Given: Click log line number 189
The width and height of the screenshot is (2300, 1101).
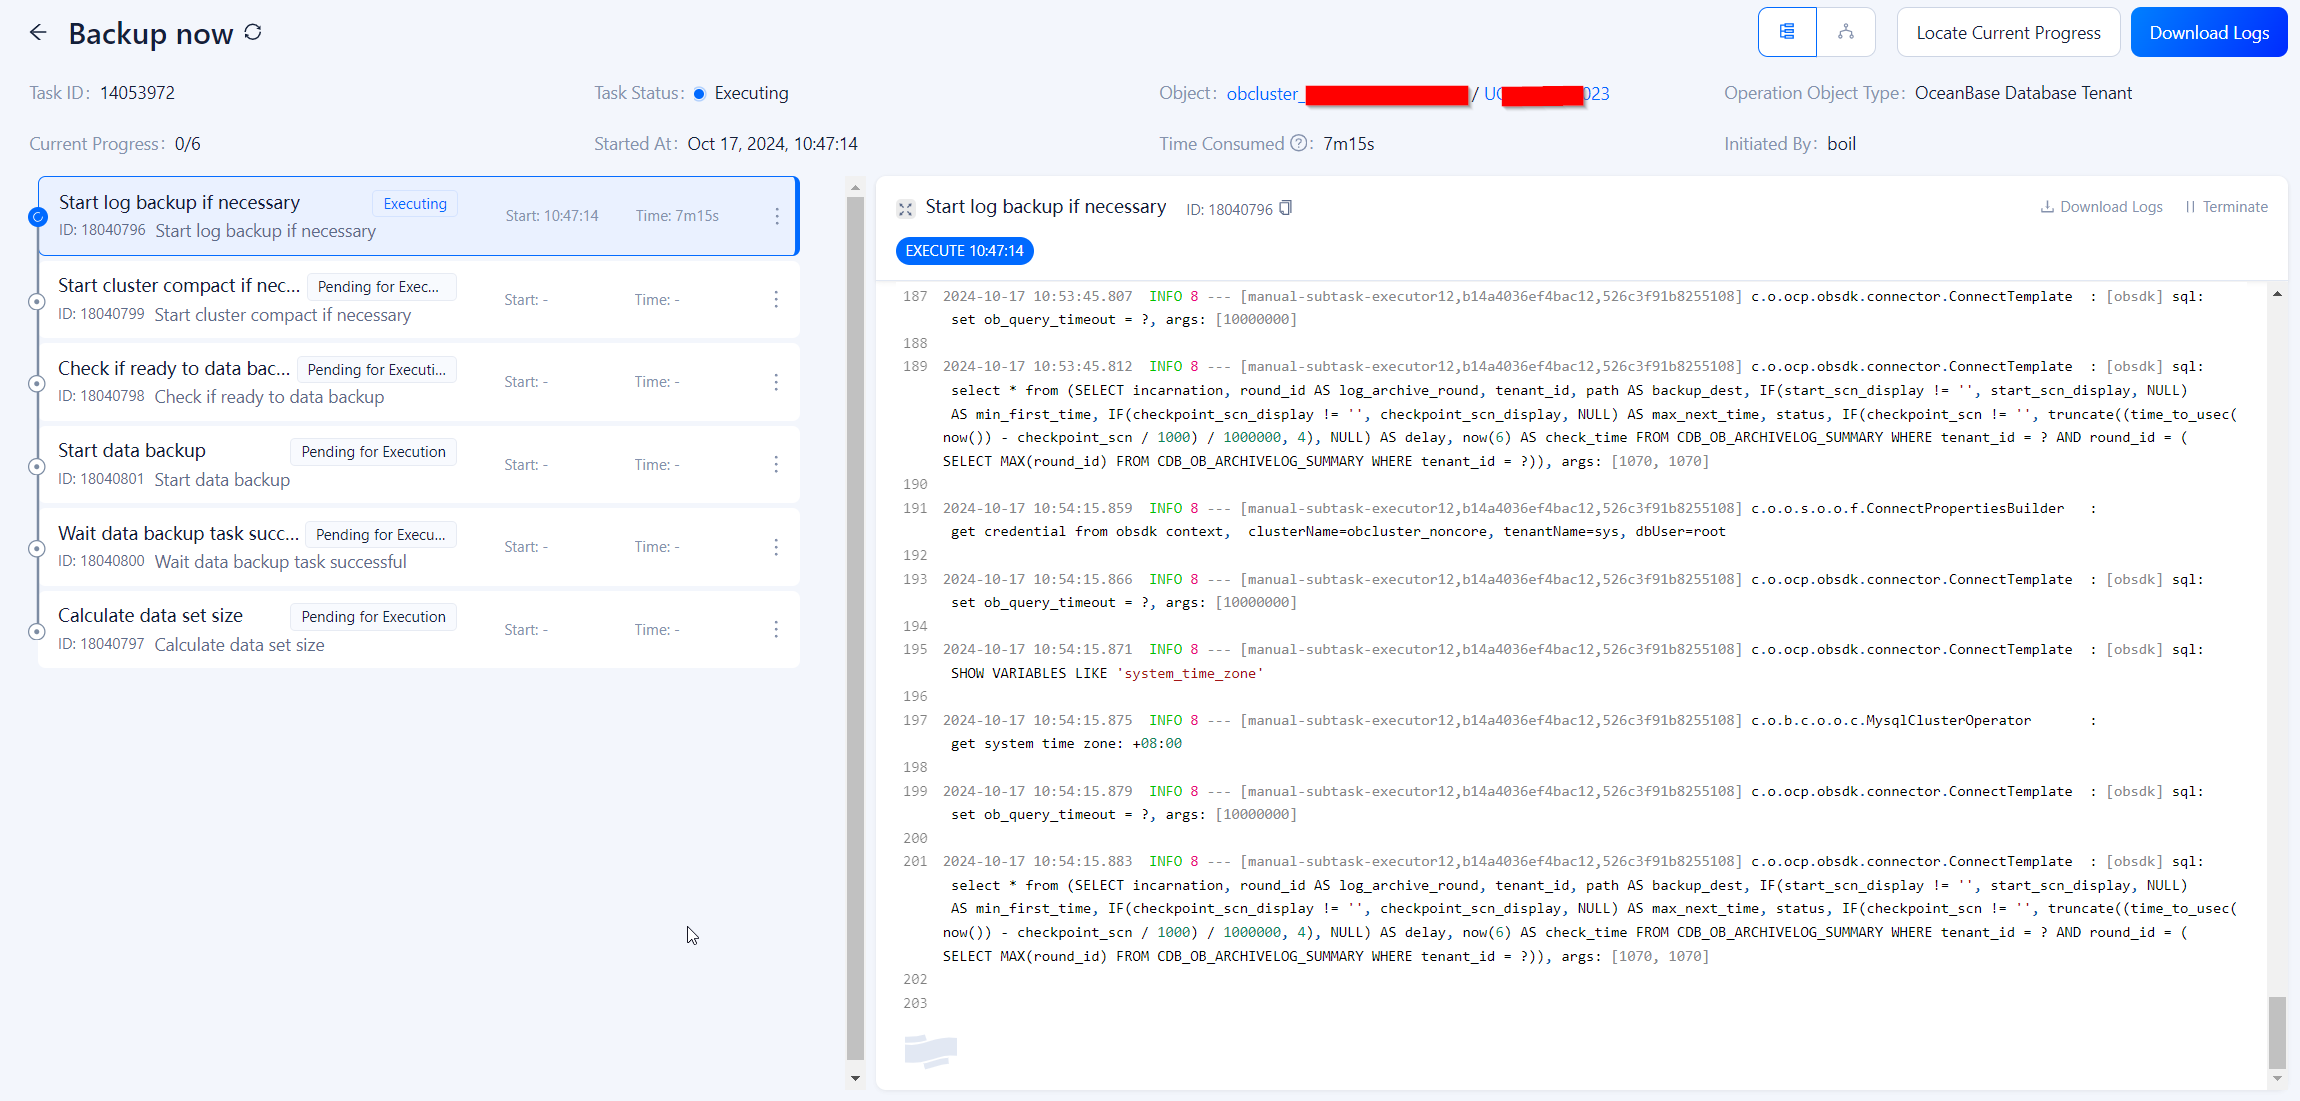Looking at the screenshot, I should click(915, 367).
